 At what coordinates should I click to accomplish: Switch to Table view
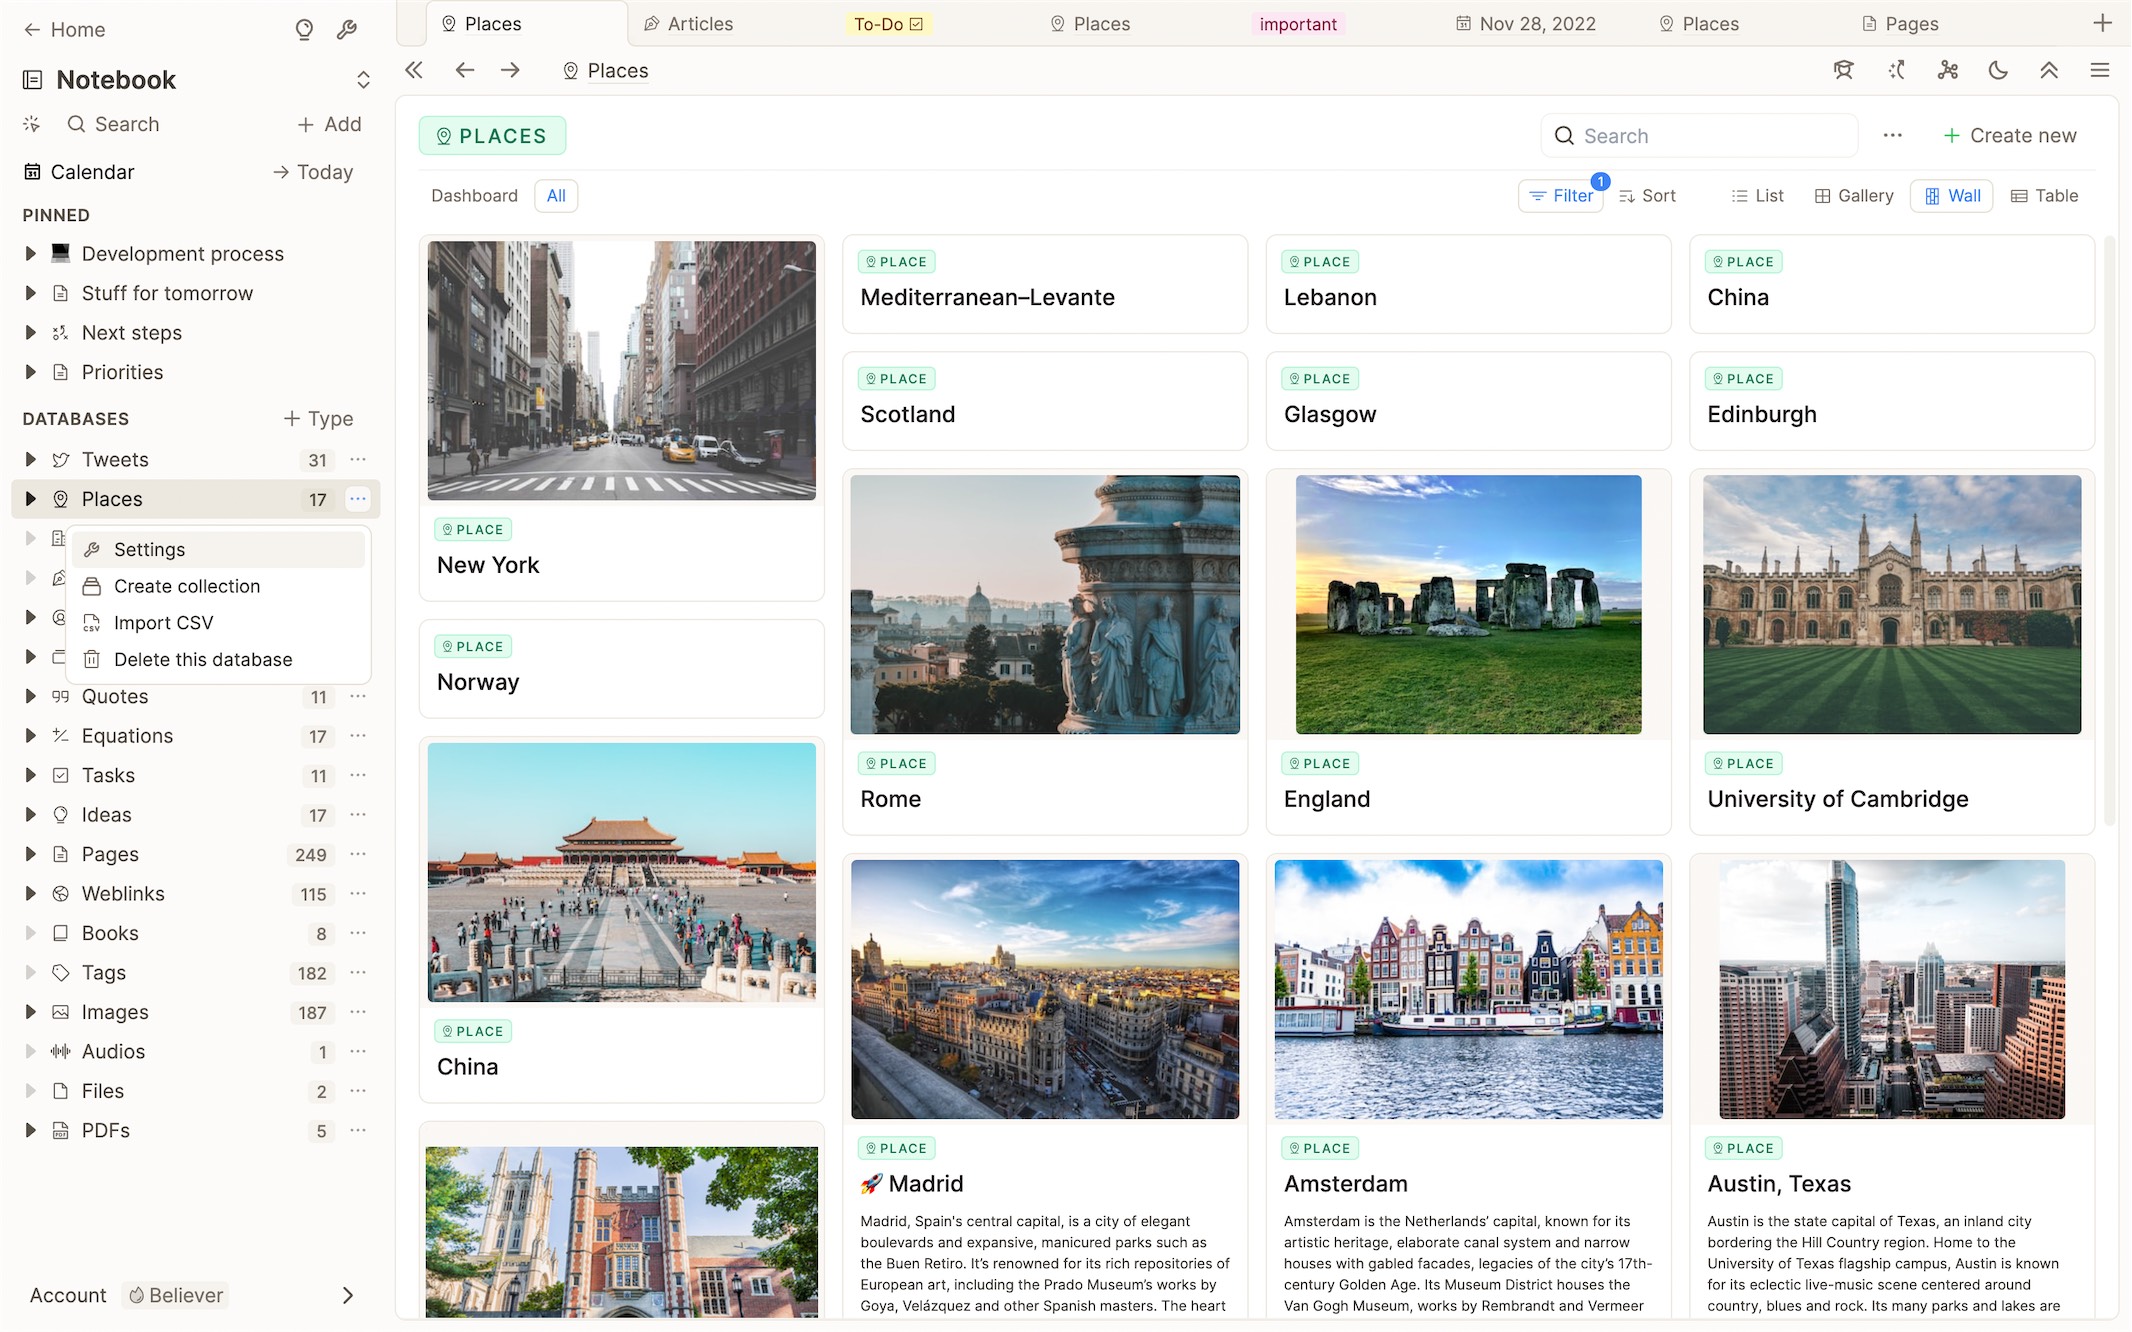tap(2043, 195)
